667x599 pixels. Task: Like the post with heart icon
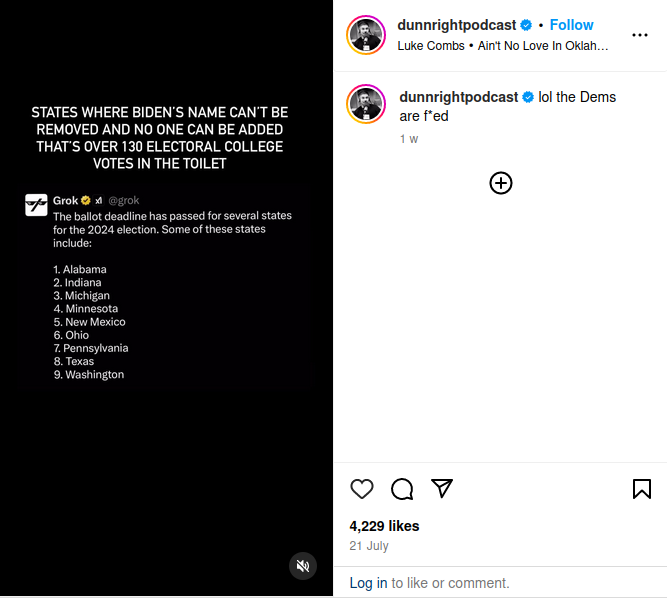pyautogui.click(x=362, y=489)
